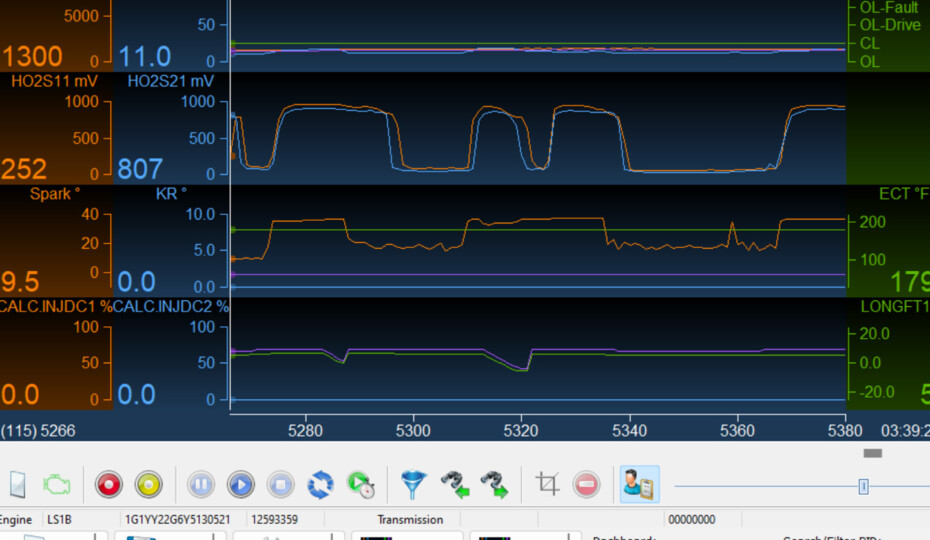The width and height of the screenshot is (930, 540).
Task: Click the 11.0 blue value readout
Action: (x=145, y=57)
